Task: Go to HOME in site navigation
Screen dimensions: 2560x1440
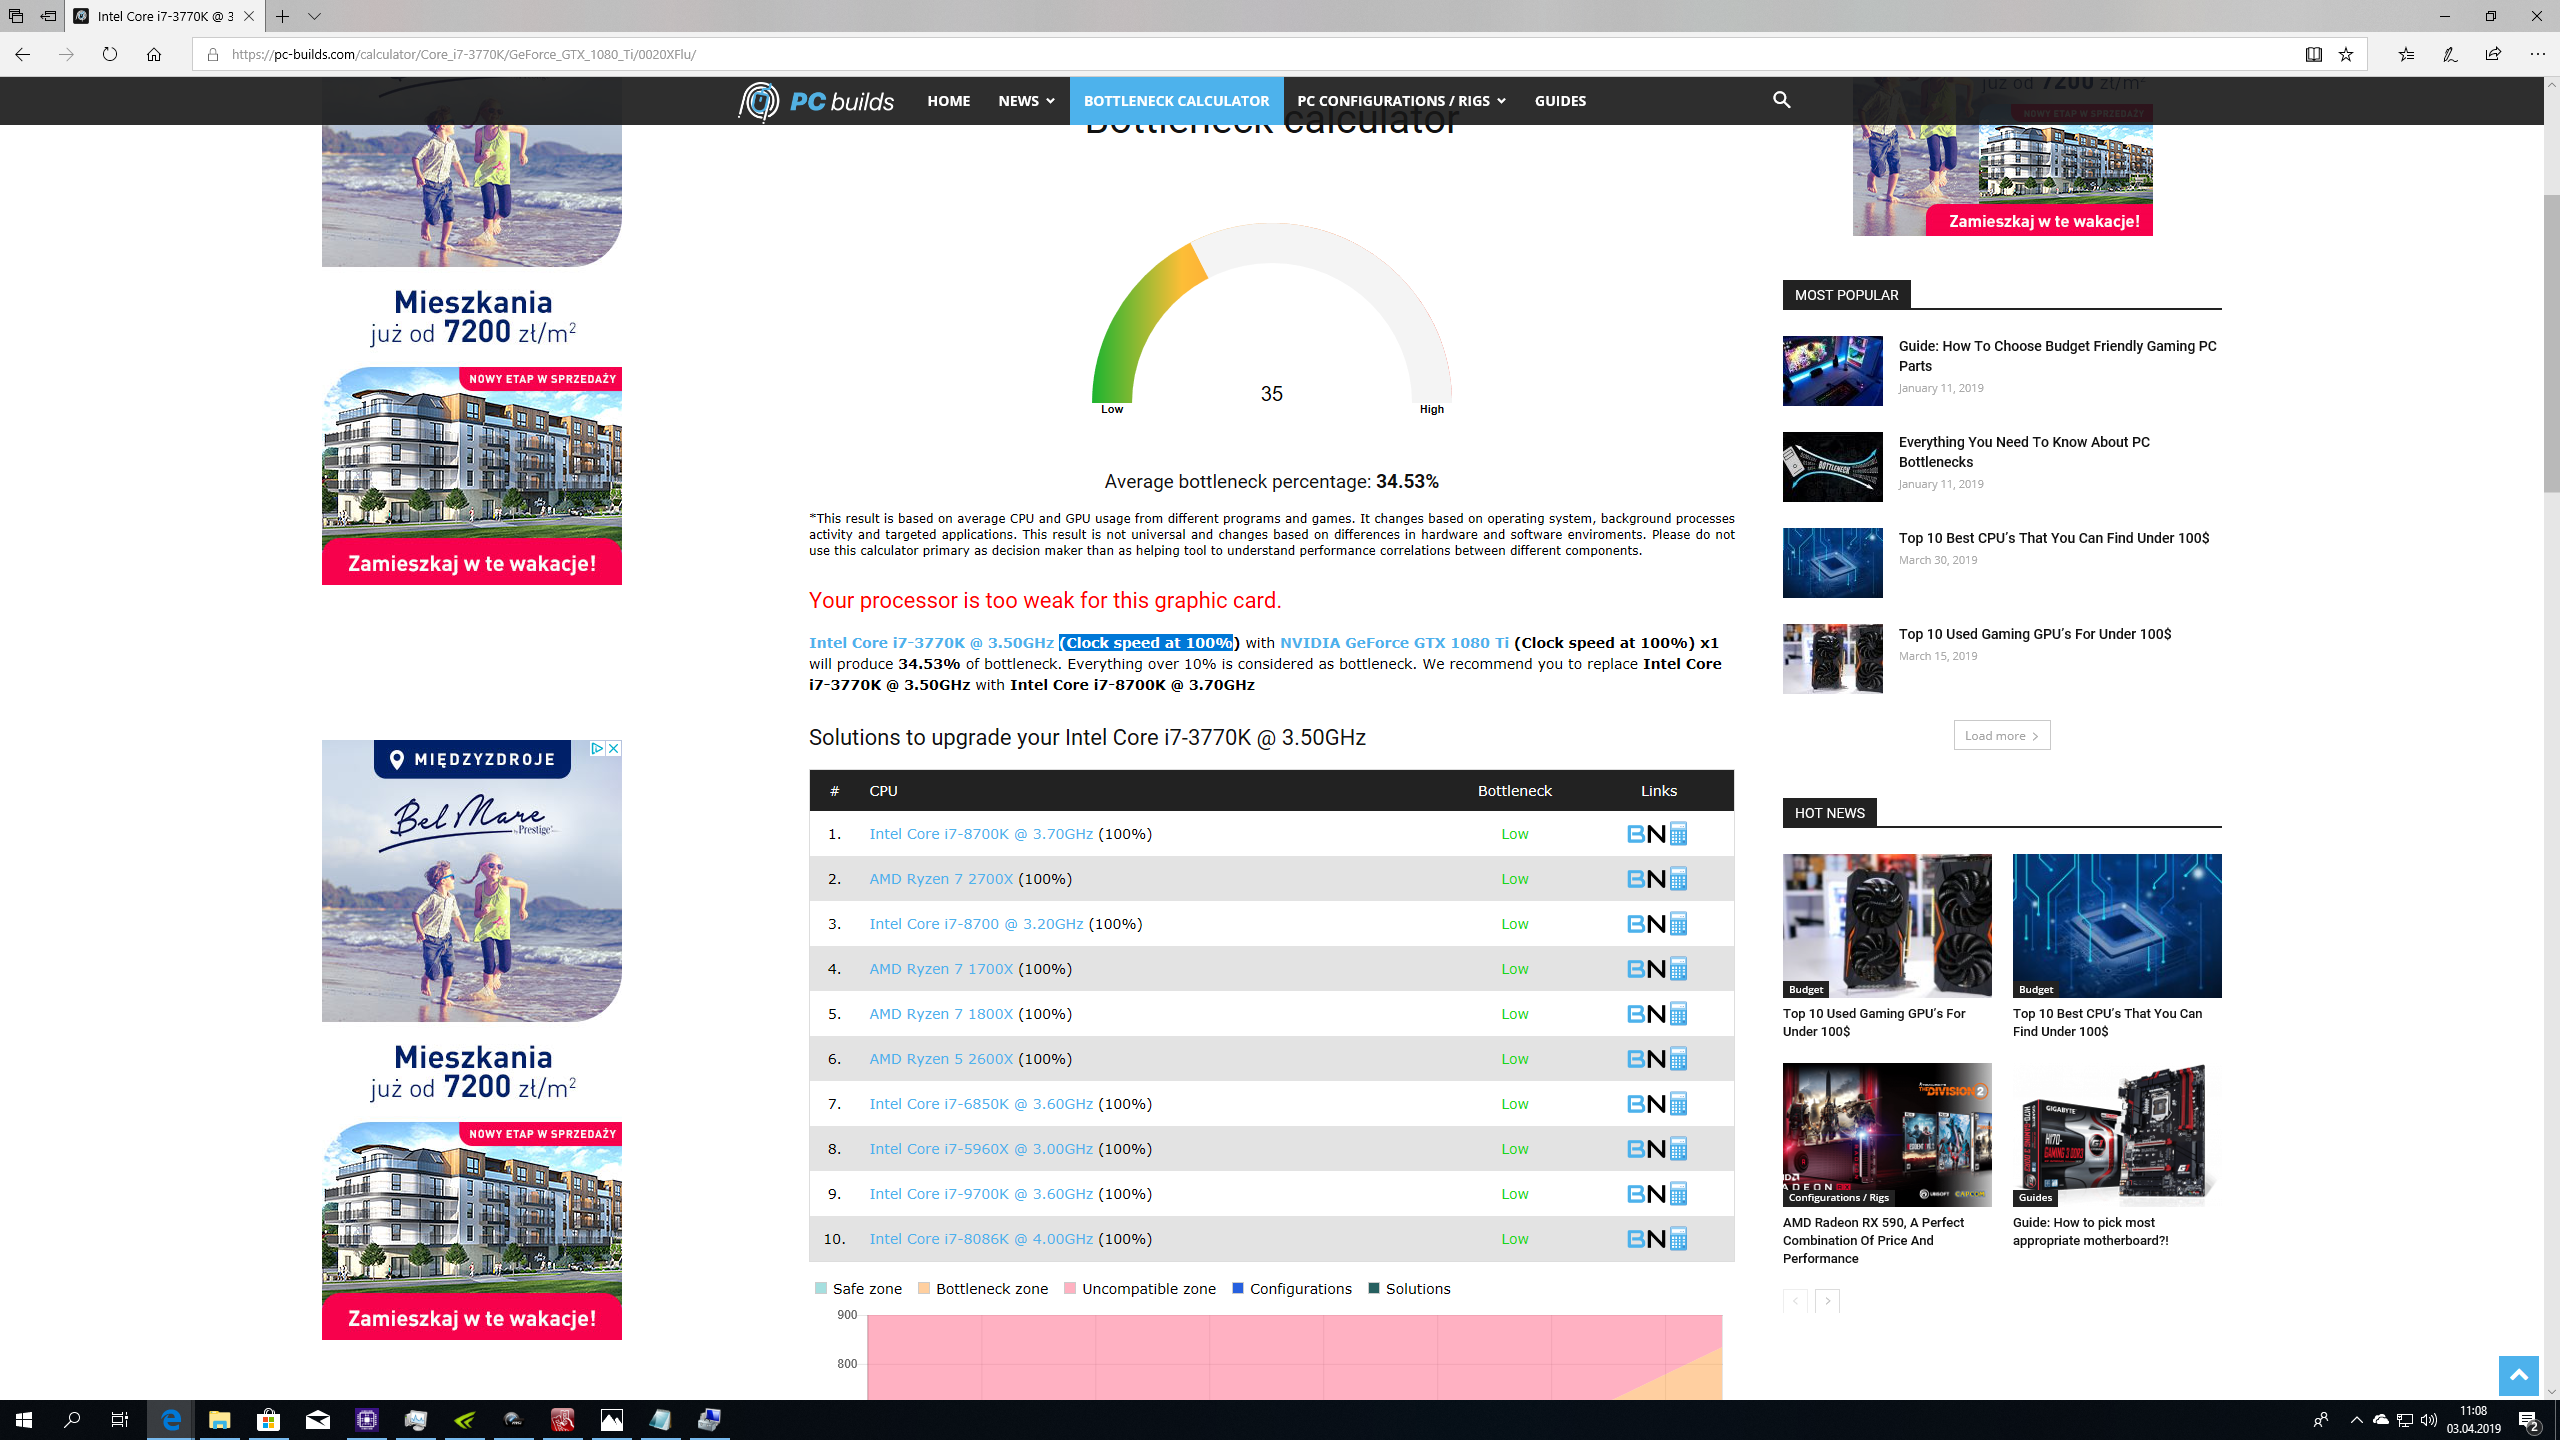Action: point(948,101)
